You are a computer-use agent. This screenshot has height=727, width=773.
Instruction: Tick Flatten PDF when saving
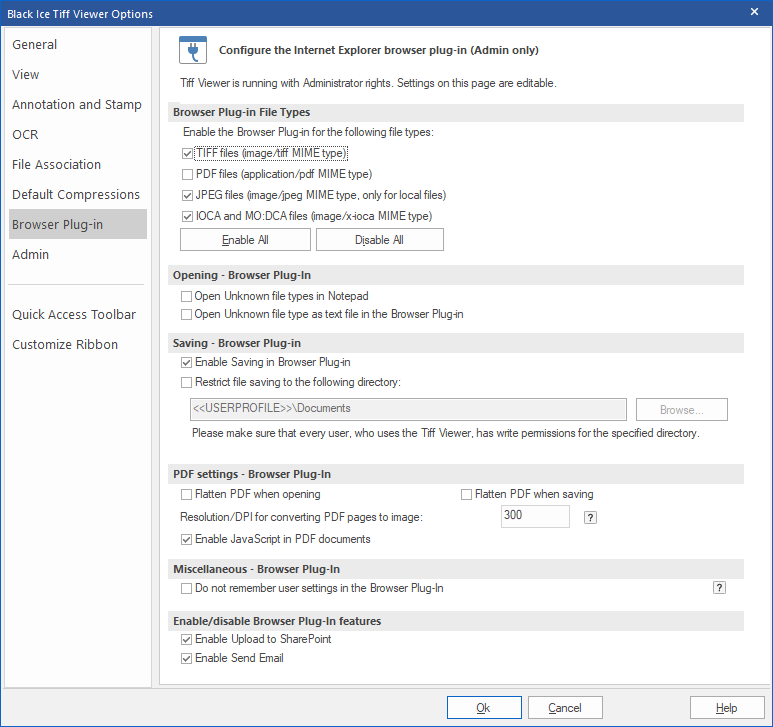point(466,494)
